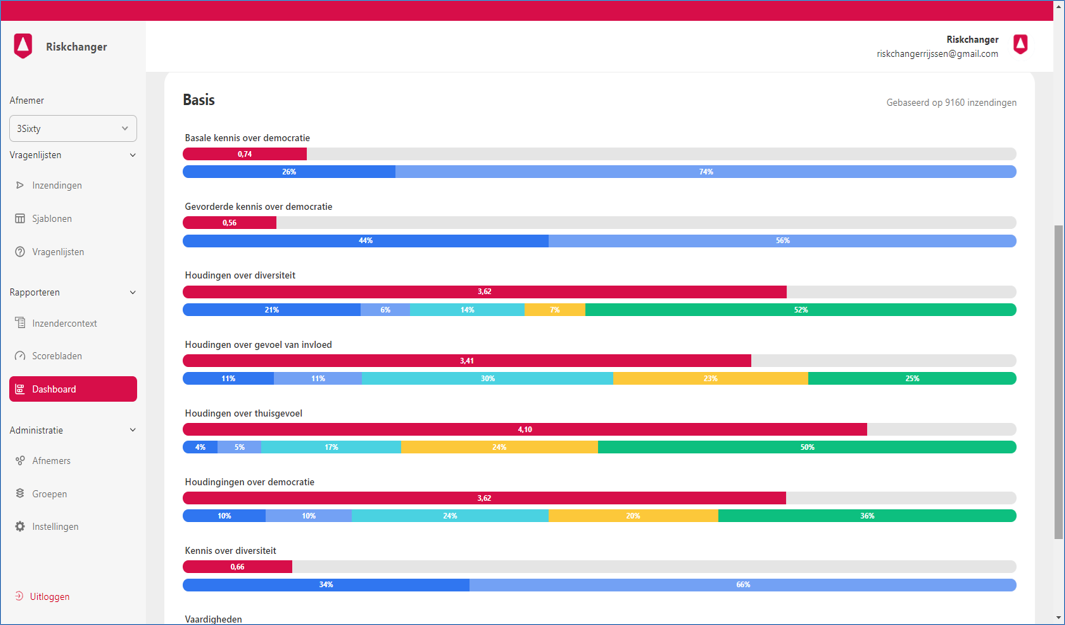Collapse the Vragenlijsten section chevron
Viewport: 1065px width, 625px height.
click(x=132, y=155)
